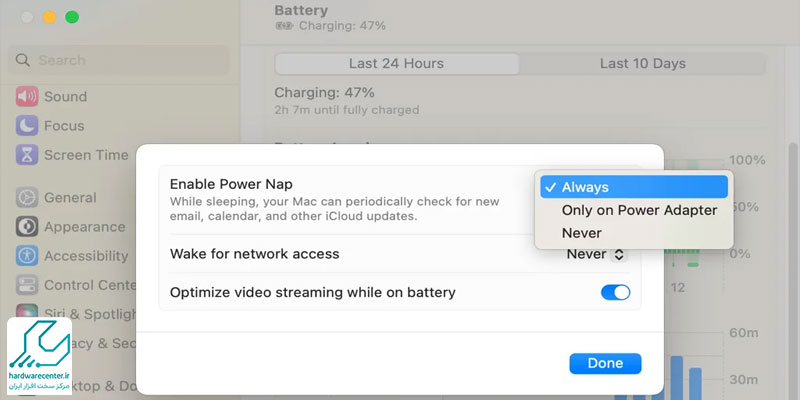This screenshot has height=400, width=800.
Task: Open Appearance settings icon
Action: point(26,227)
